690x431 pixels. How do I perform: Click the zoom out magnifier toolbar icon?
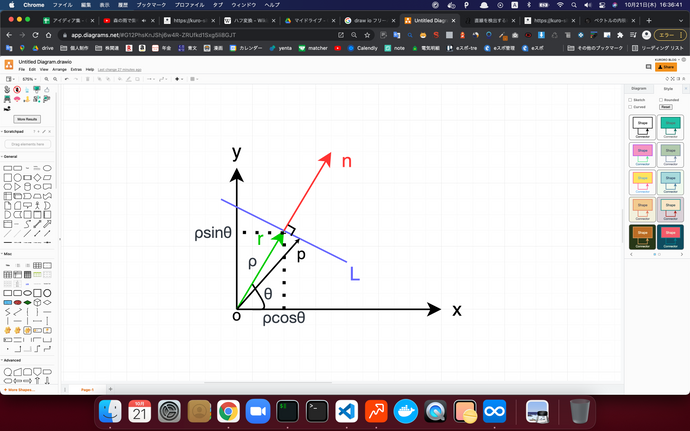point(55,79)
